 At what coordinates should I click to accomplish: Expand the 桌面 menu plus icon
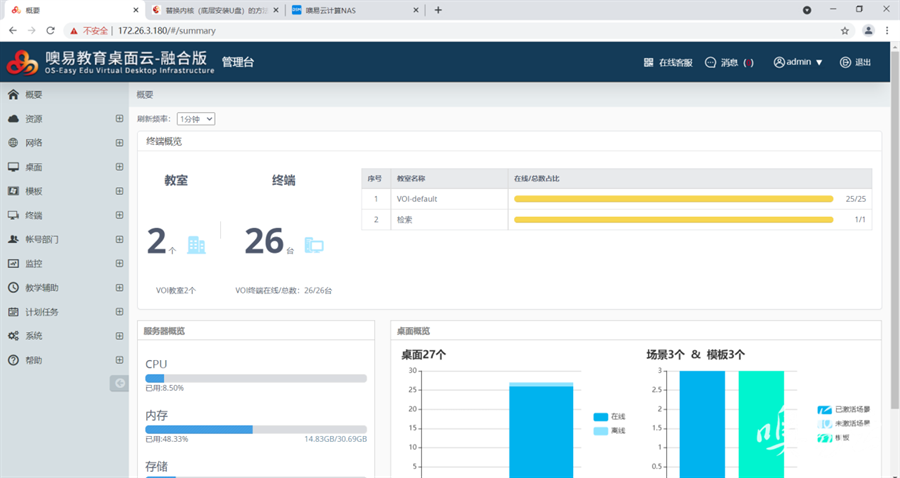(x=119, y=167)
